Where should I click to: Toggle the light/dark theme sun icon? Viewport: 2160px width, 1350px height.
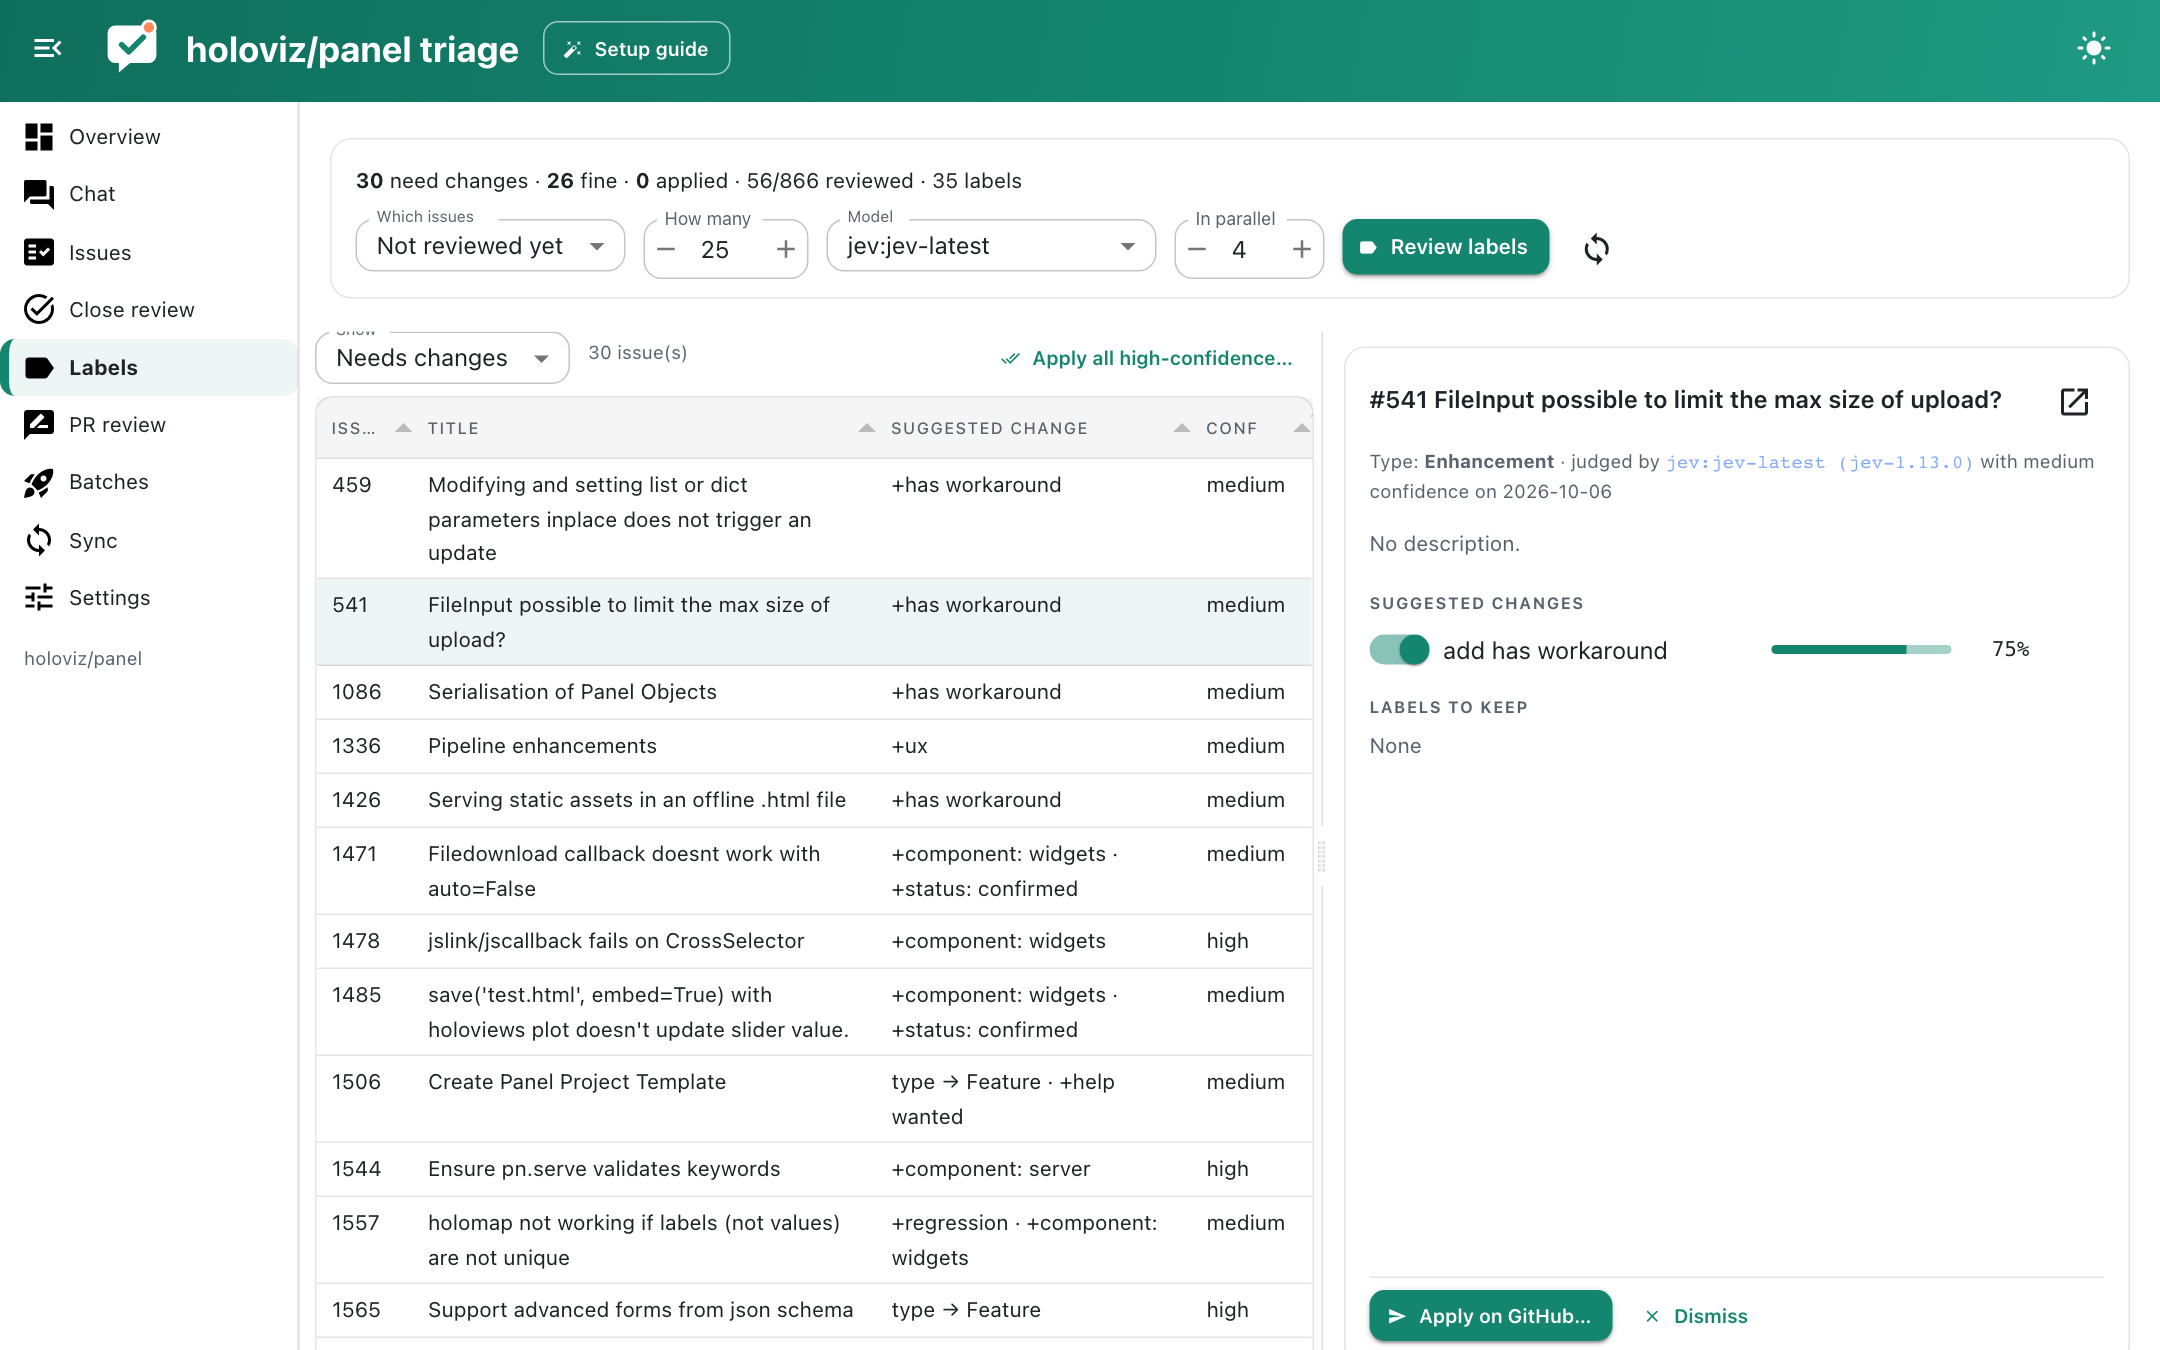click(x=2093, y=48)
